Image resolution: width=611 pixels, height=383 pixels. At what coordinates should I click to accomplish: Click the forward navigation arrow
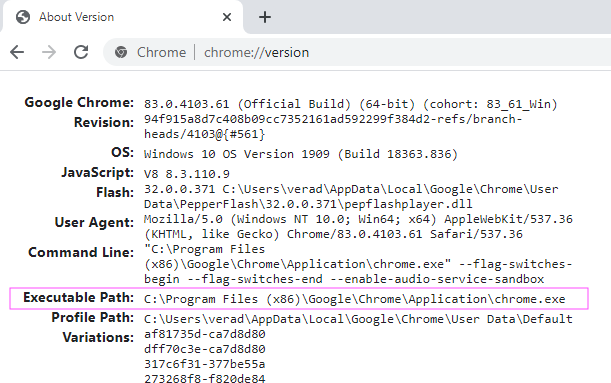pyautogui.click(x=49, y=52)
